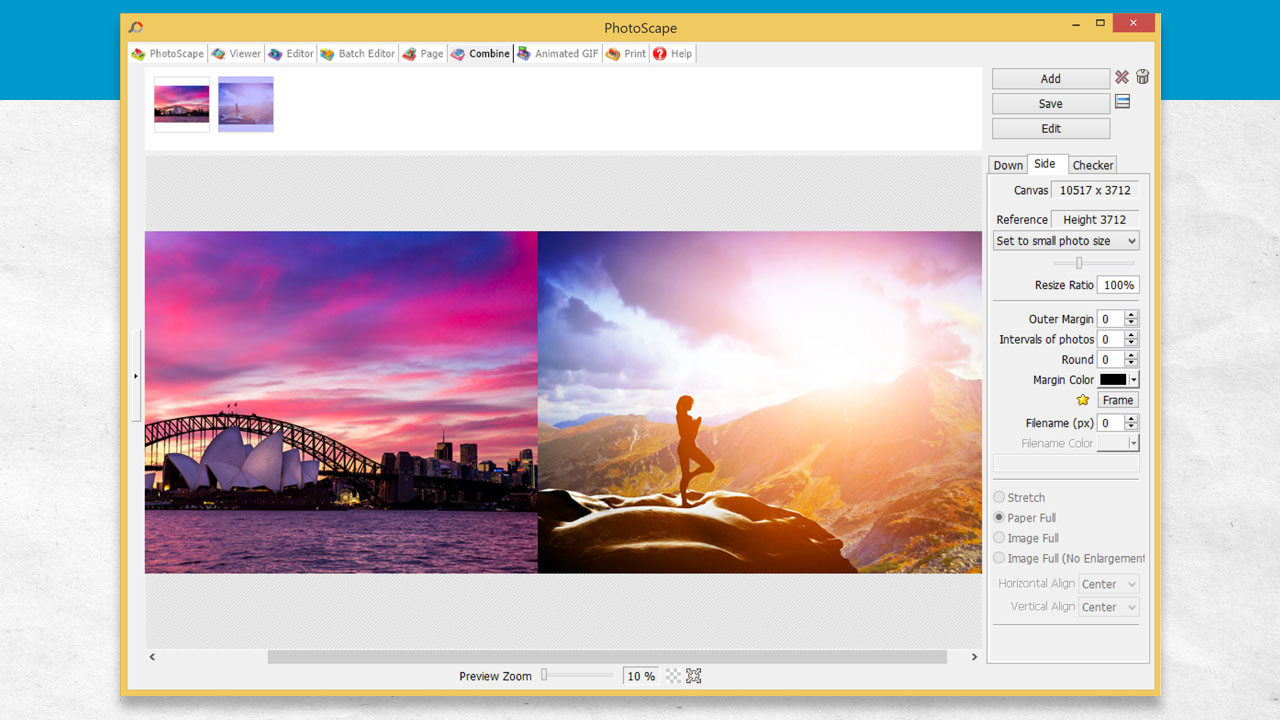This screenshot has height=720, width=1280.
Task: Click the Sydney Opera House photo in preview
Action: pyautogui.click(x=341, y=402)
